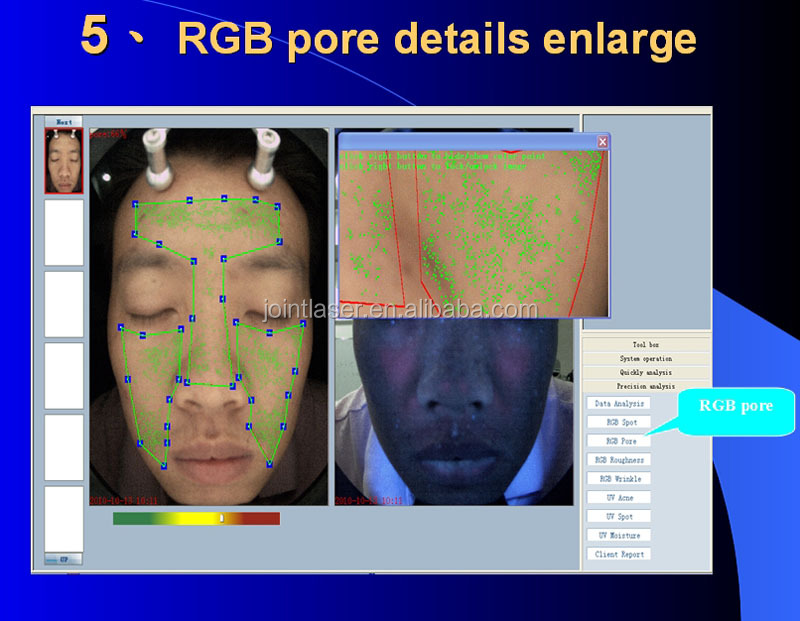Open the Tool box menu

coord(646,344)
